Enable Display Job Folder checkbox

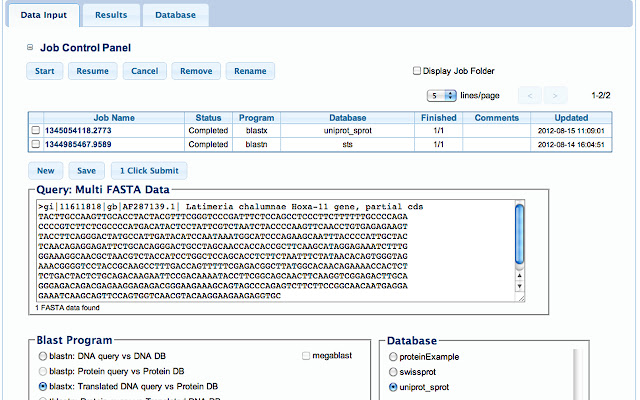[x=418, y=71]
